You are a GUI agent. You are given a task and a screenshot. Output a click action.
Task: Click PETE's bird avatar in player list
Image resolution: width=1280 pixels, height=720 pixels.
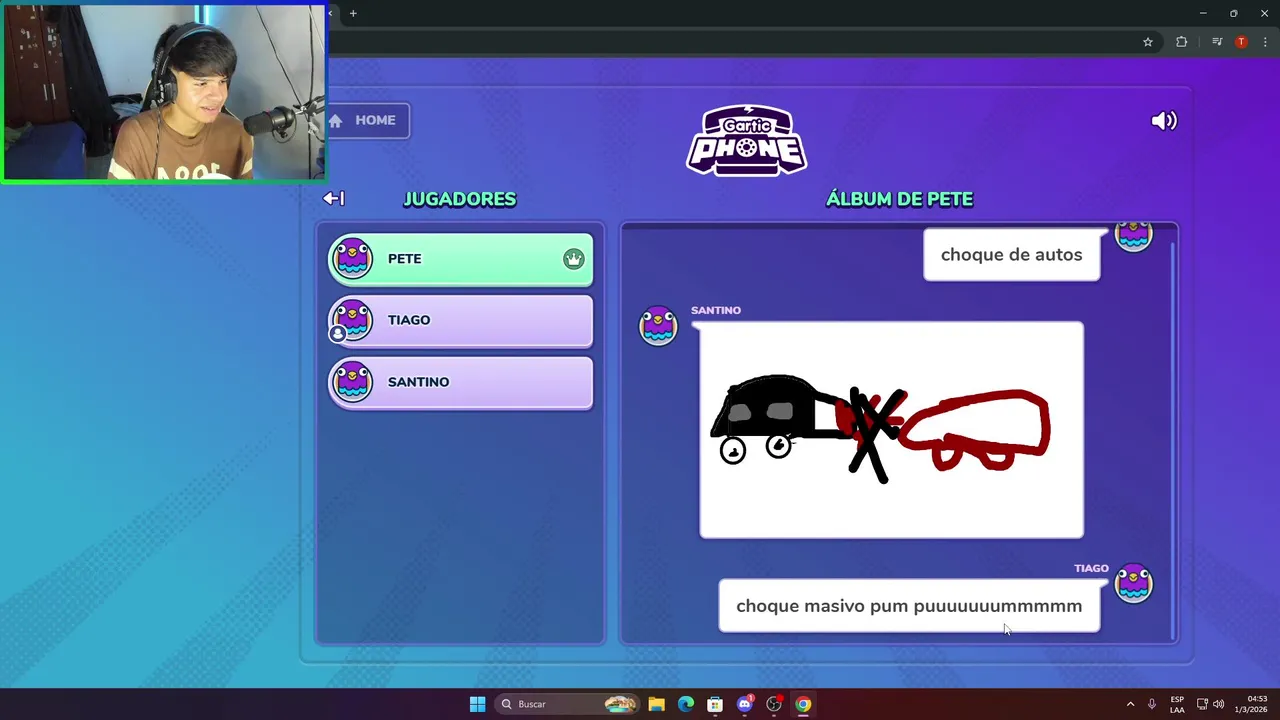(353, 258)
